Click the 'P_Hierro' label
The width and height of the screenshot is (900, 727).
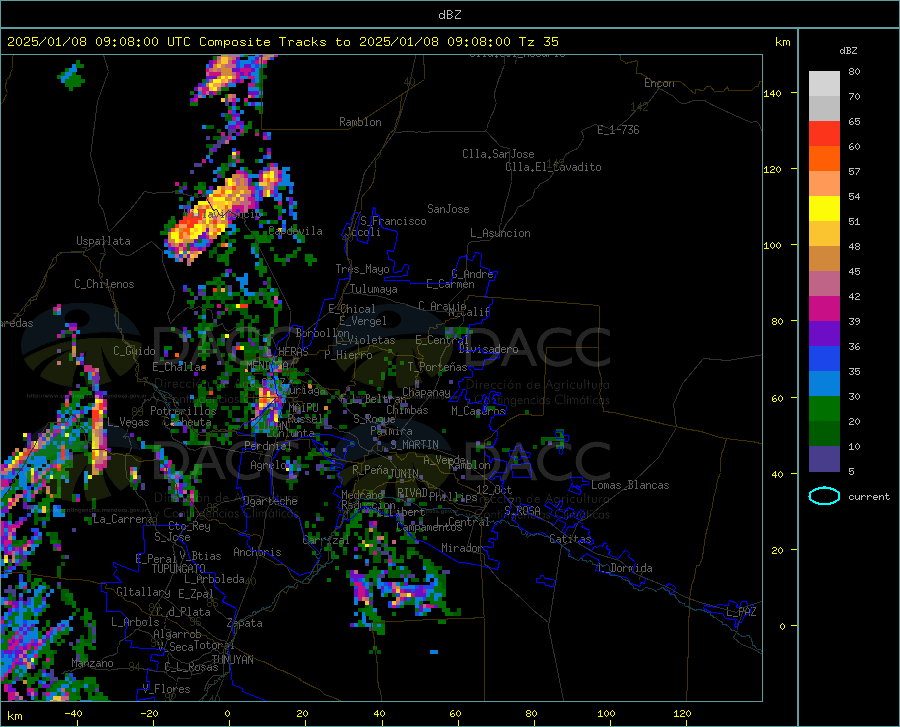pyautogui.click(x=348, y=355)
